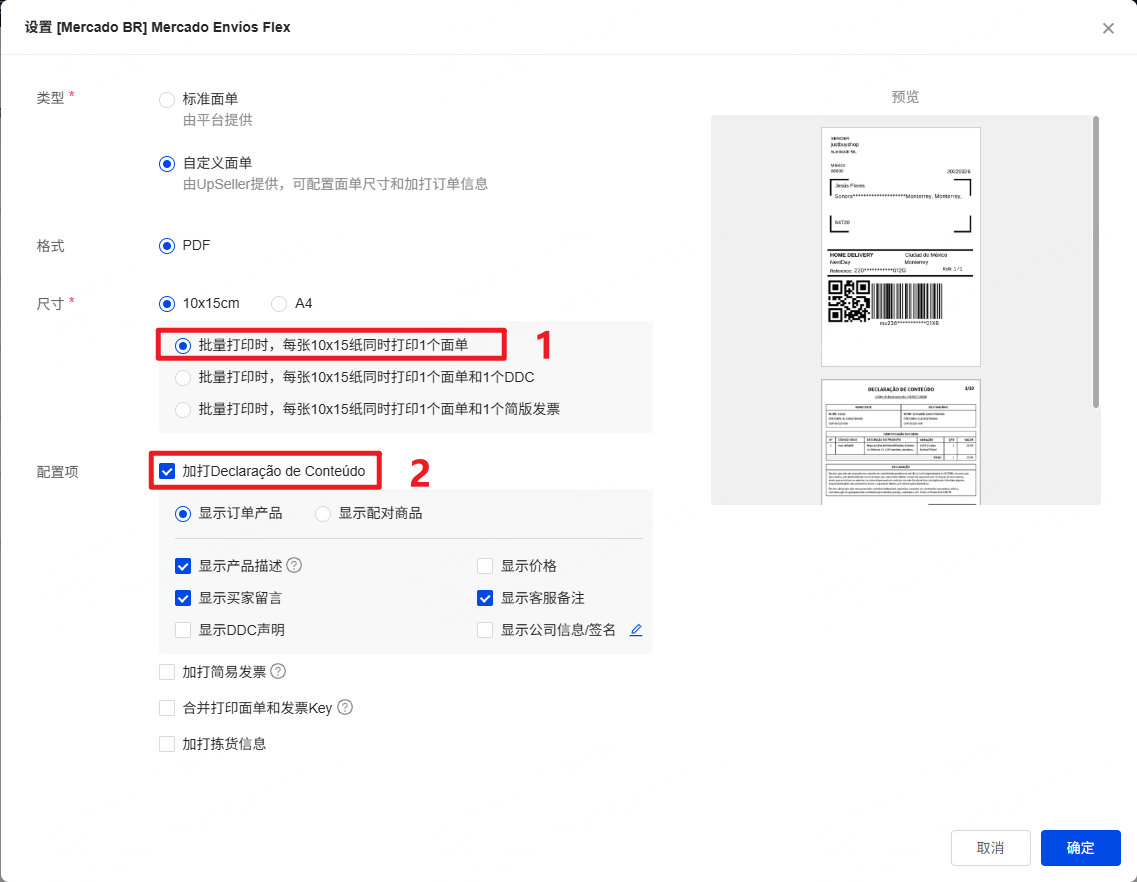1137x882 pixels.
Task: Click help icon beside 显示产品描述
Action: click(294, 565)
